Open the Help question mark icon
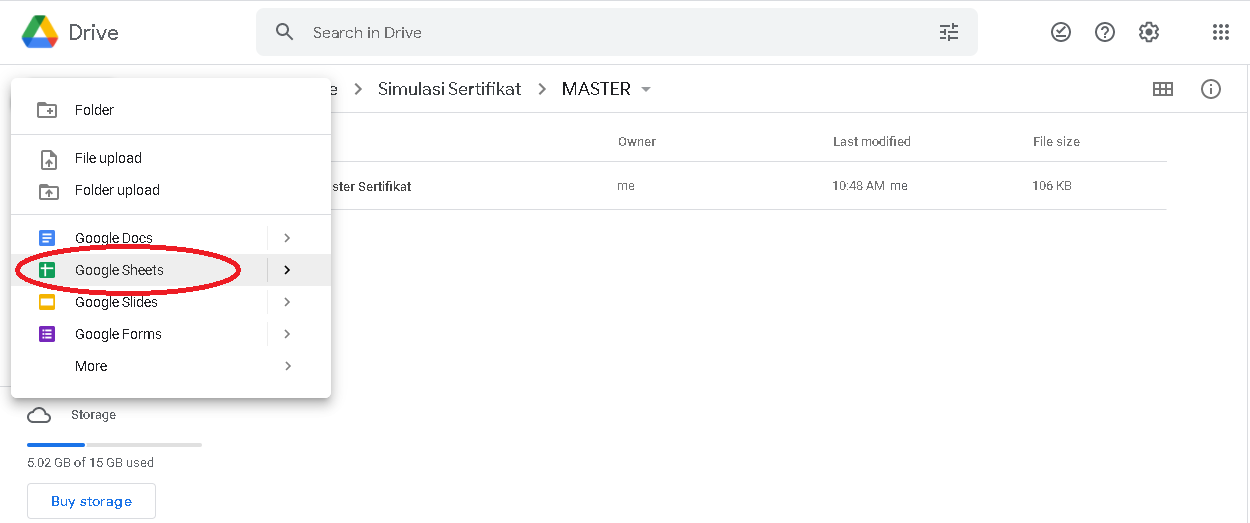This screenshot has height=523, width=1250. pos(1105,32)
